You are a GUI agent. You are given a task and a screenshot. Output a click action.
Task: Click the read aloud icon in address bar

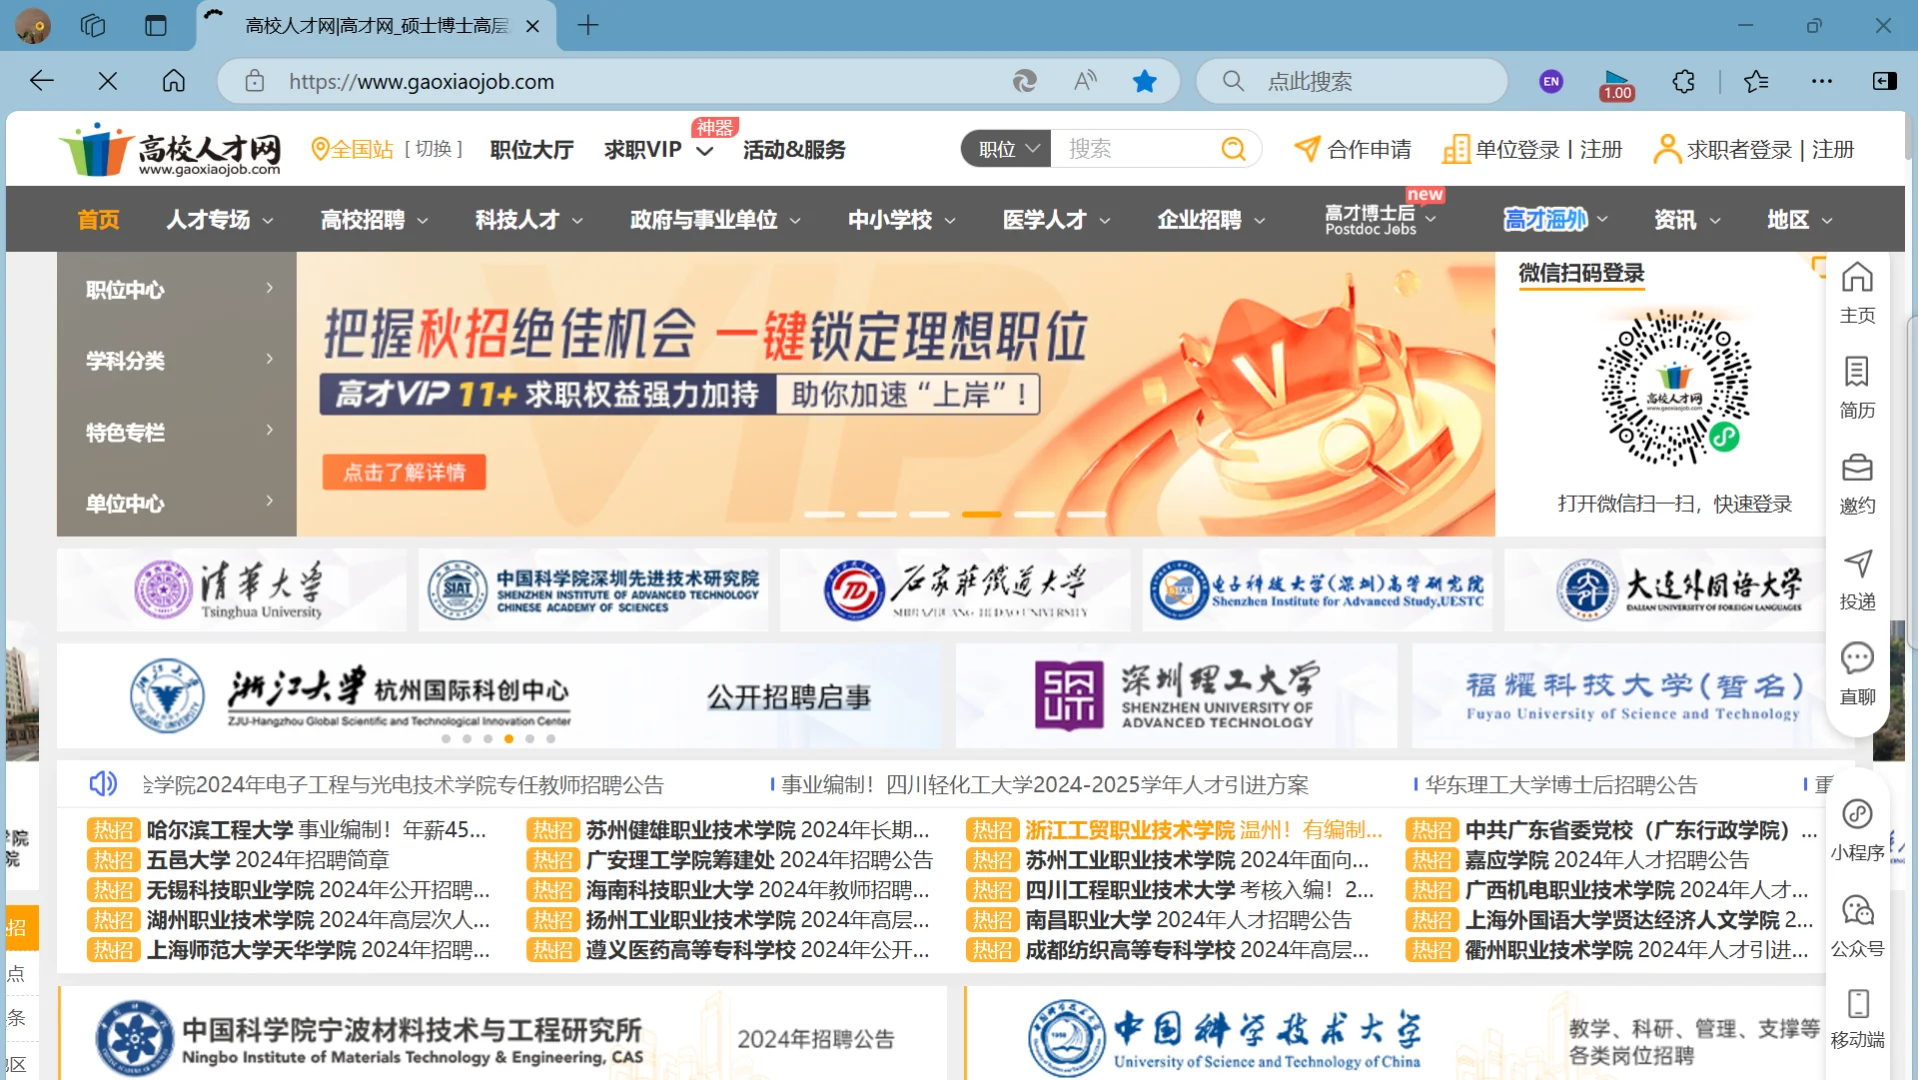pyautogui.click(x=1085, y=81)
